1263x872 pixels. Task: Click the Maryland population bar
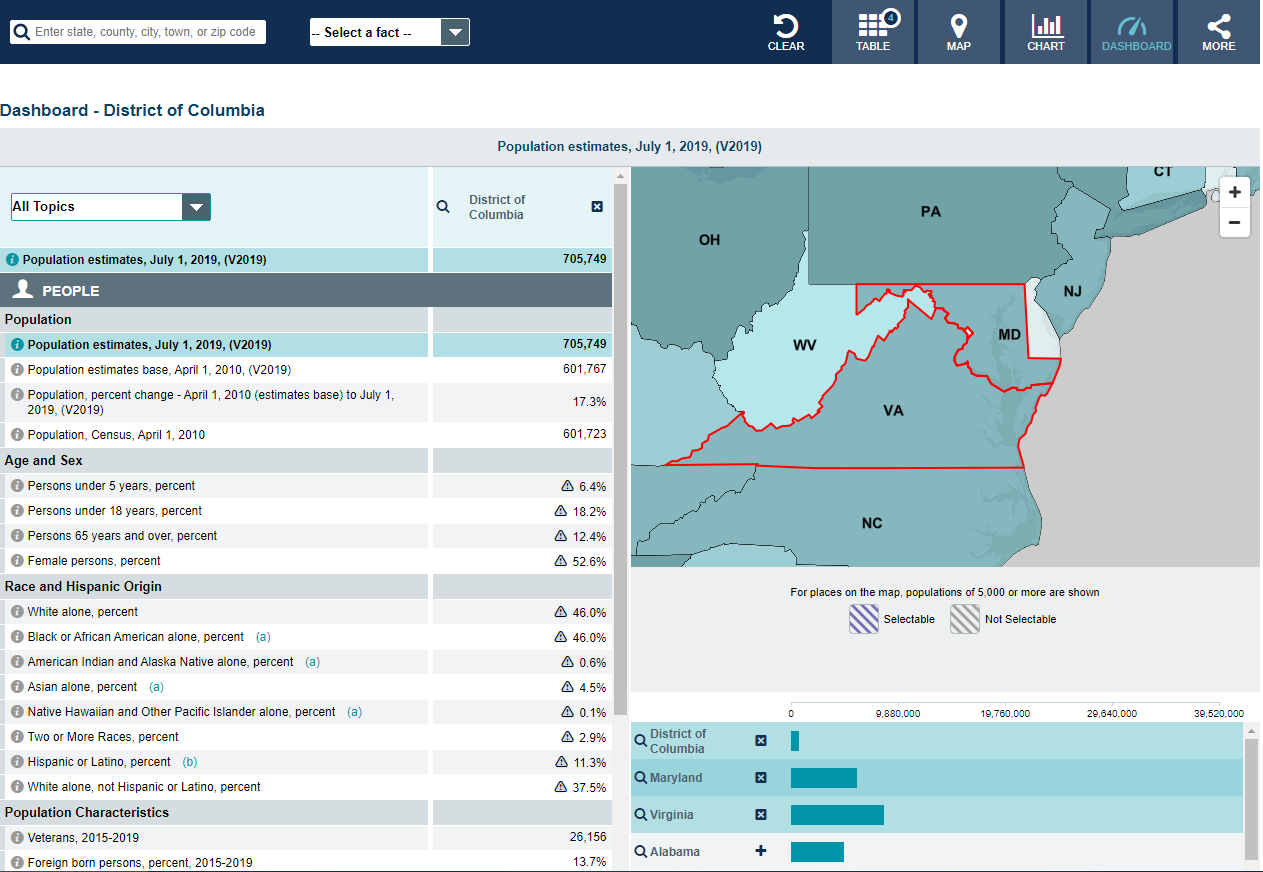coord(824,778)
